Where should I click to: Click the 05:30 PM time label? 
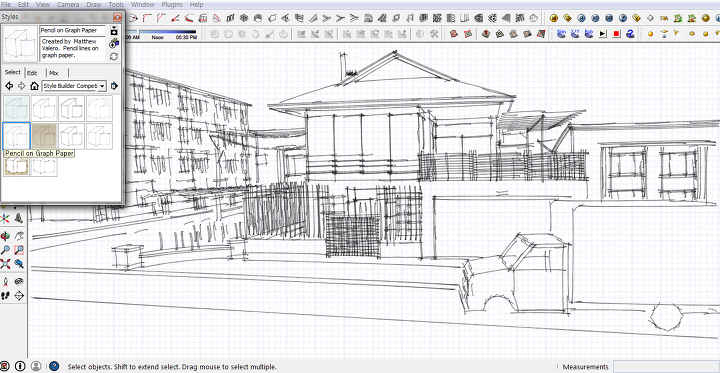[186, 38]
